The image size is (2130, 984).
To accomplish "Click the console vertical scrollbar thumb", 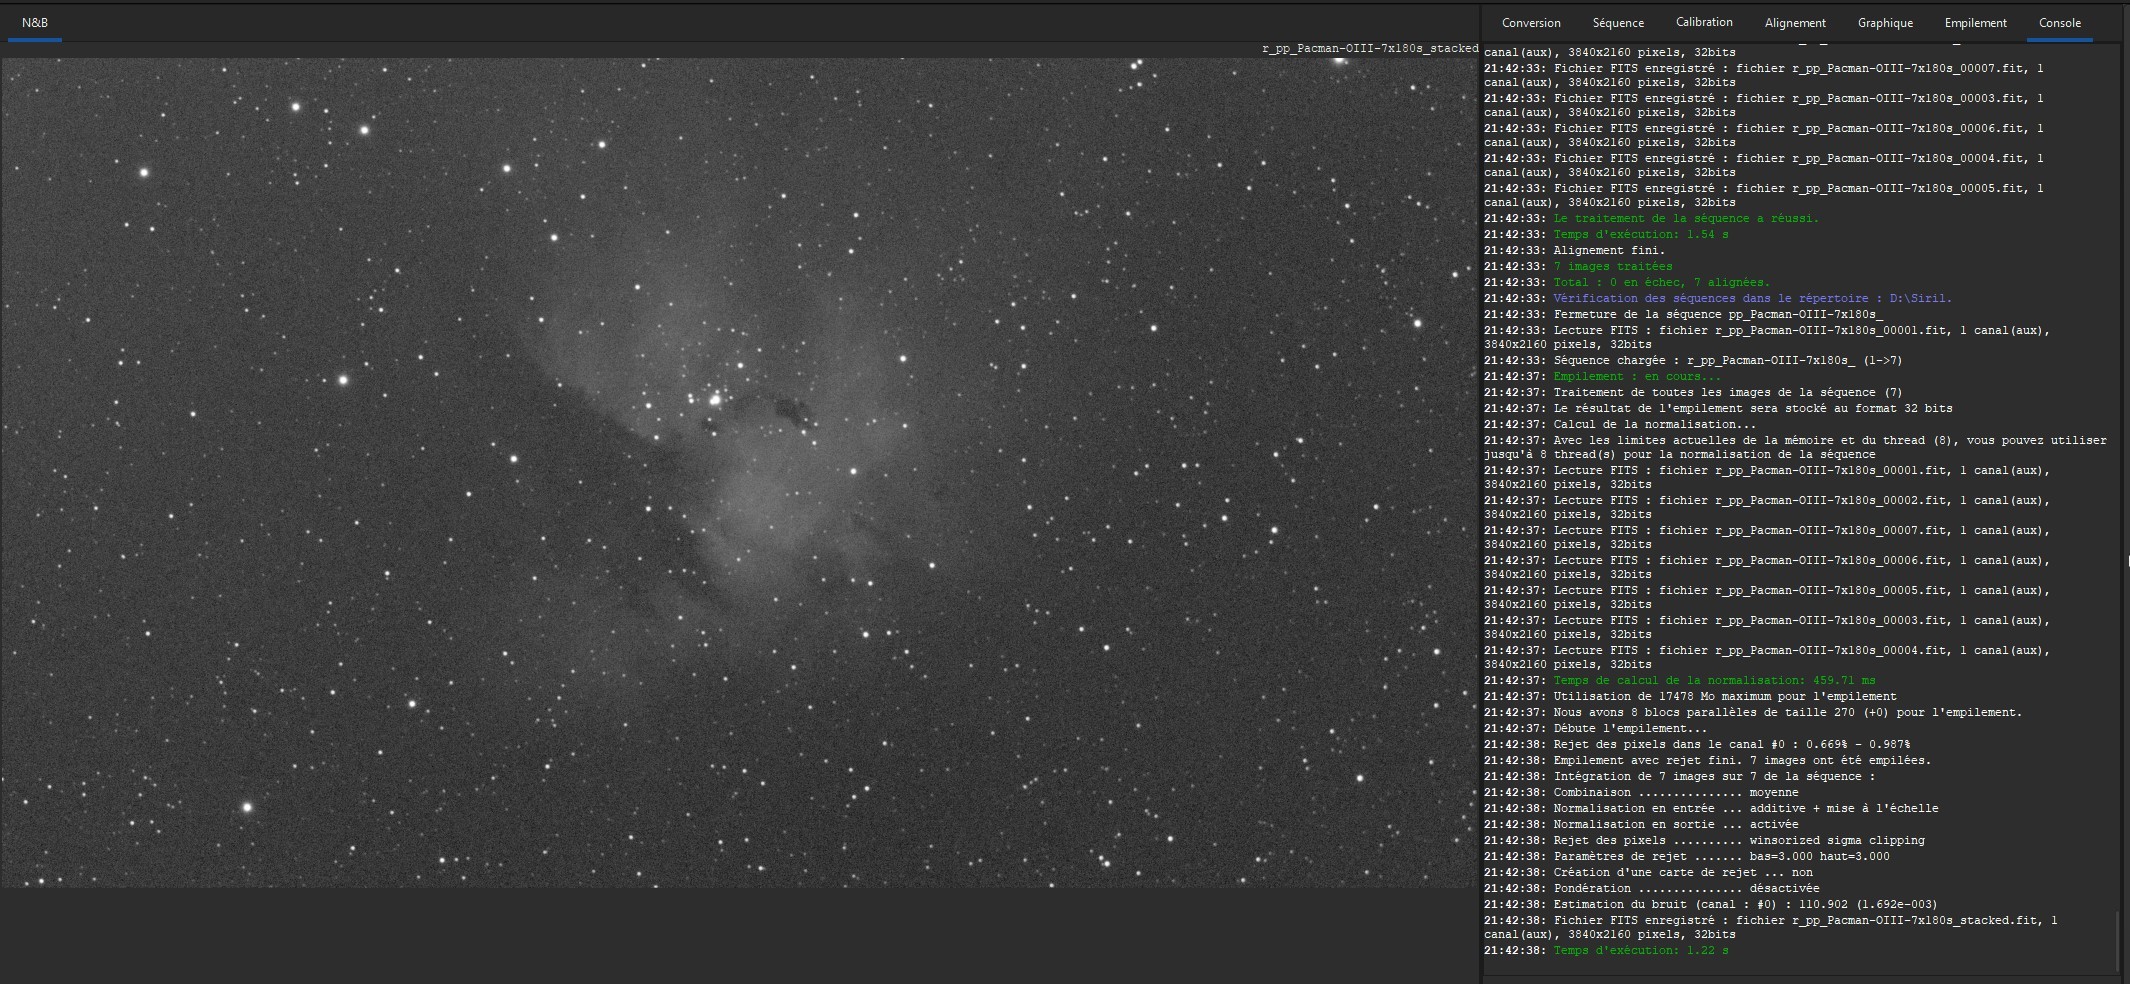I will pos(2118,940).
